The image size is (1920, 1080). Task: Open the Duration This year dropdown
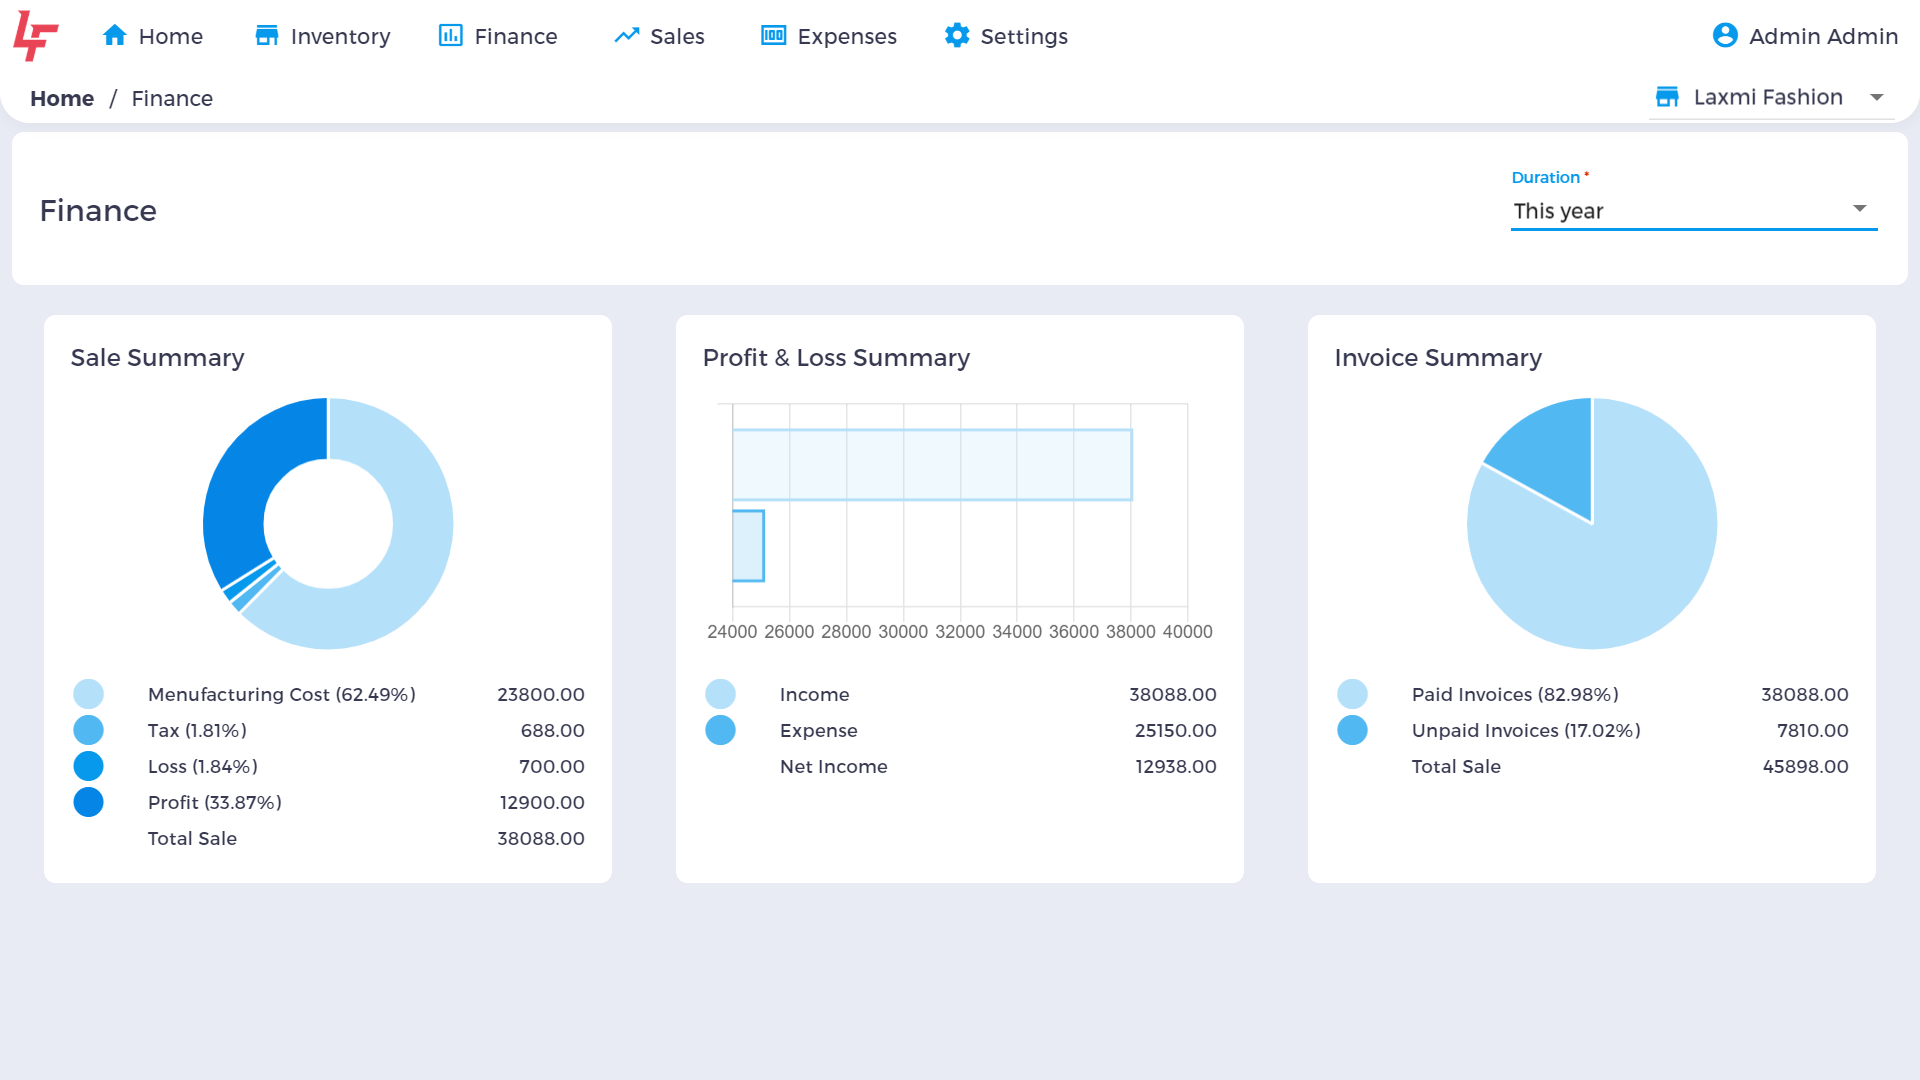[x=1694, y=211]
